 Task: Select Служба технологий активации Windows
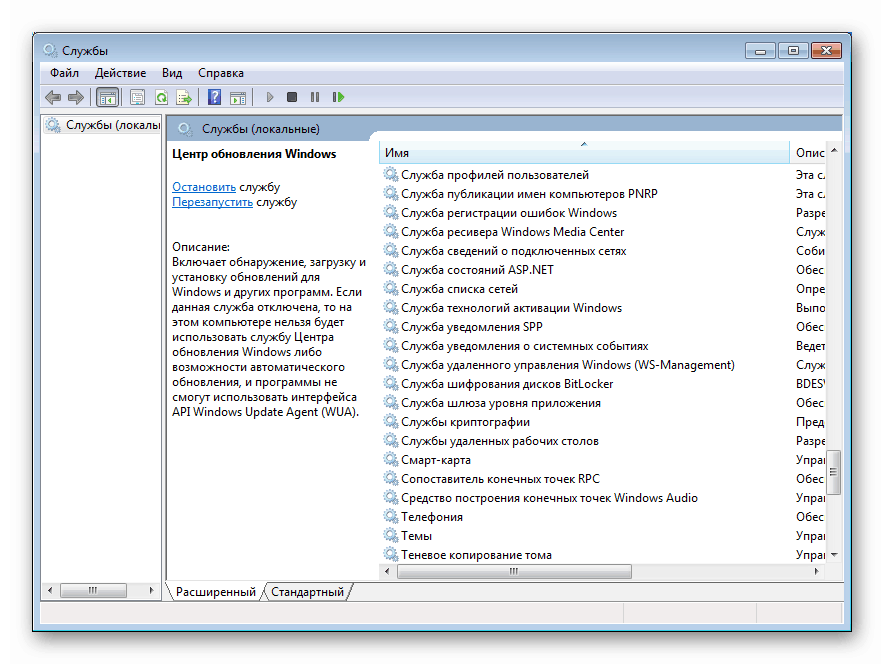[x=603, y=308]
